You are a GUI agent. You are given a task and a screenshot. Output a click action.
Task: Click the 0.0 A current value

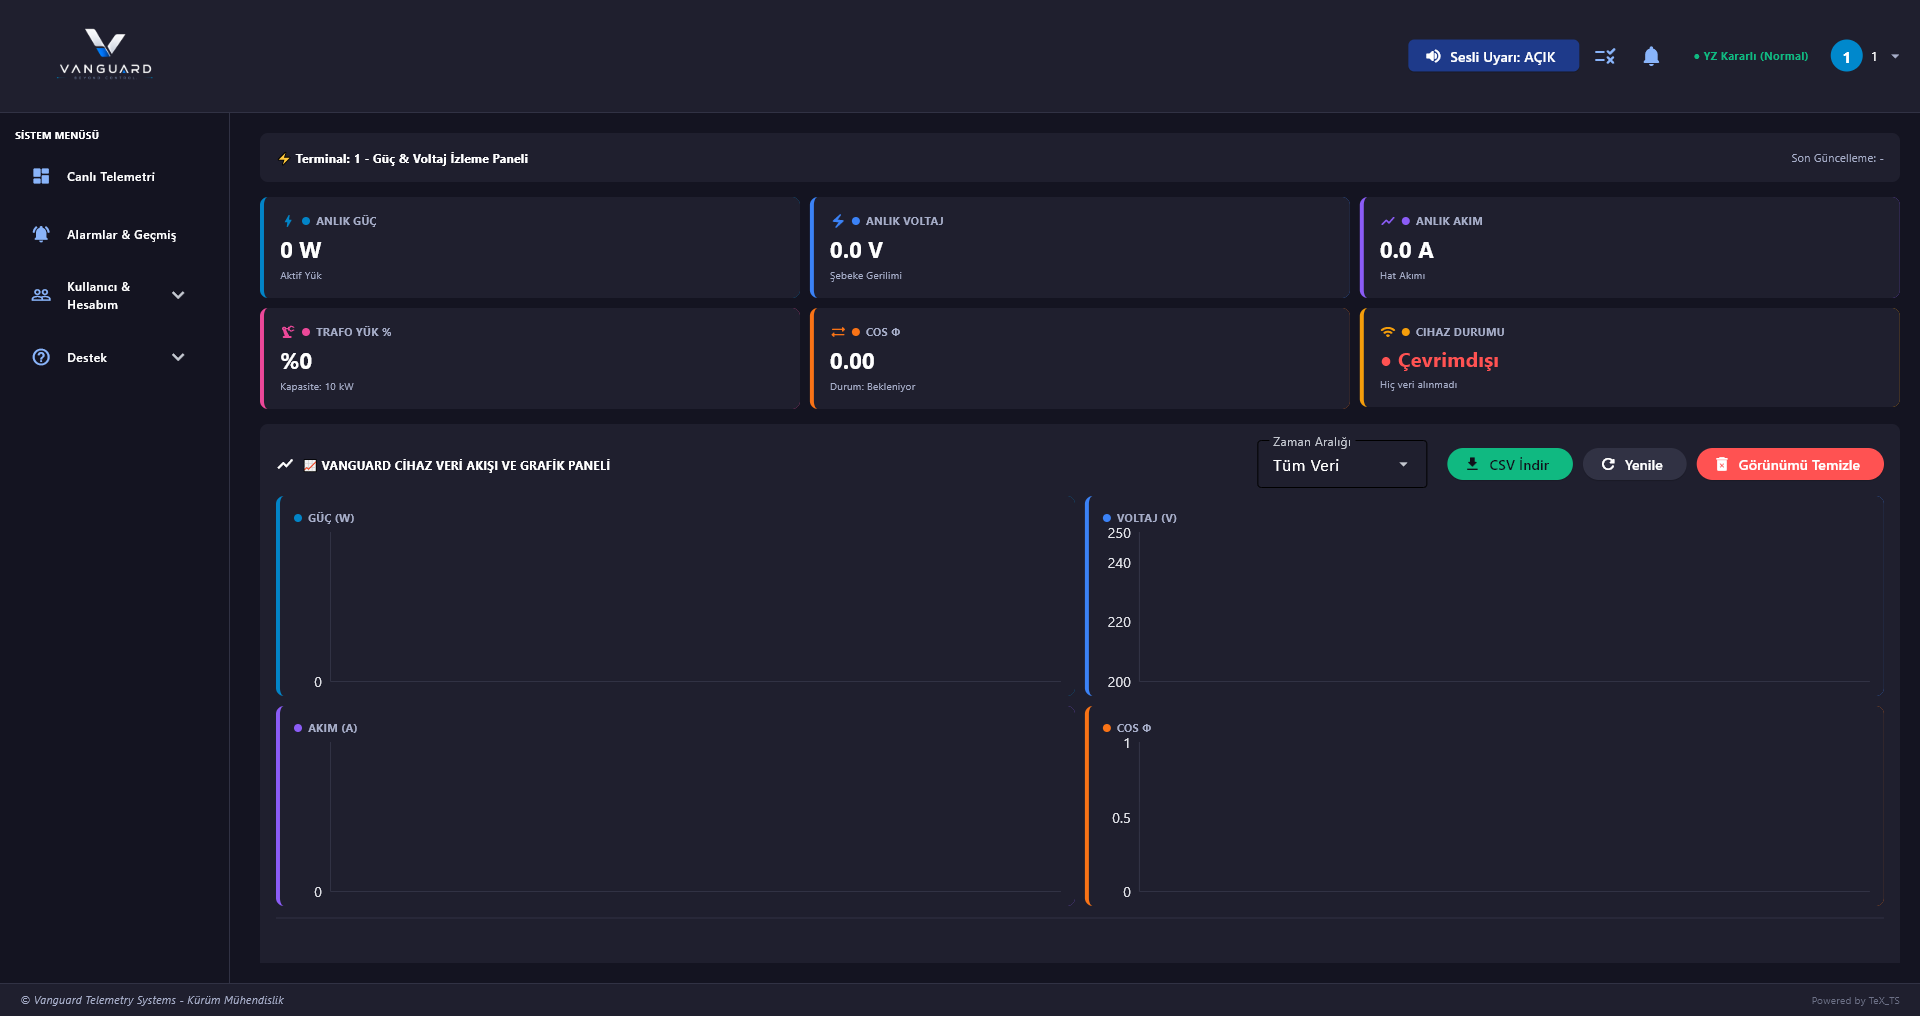pos(1406,250)
